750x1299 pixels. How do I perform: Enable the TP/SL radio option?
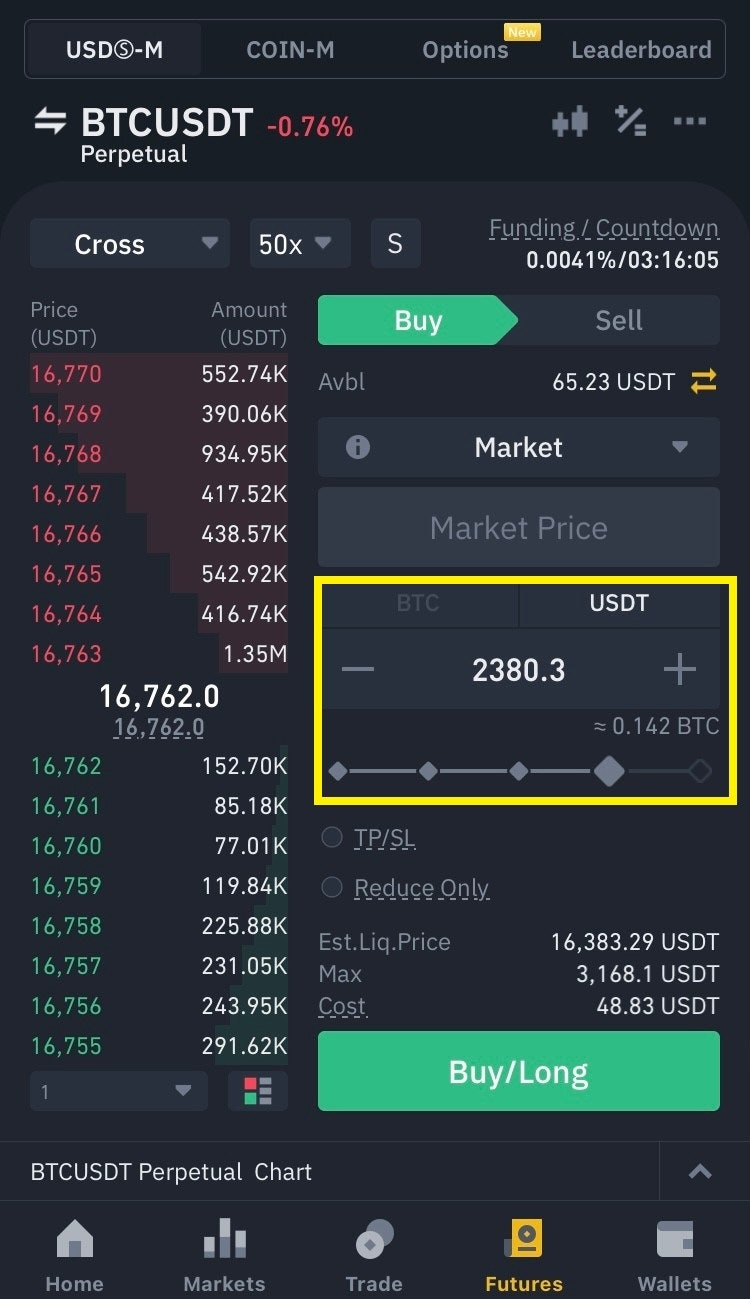332,838
